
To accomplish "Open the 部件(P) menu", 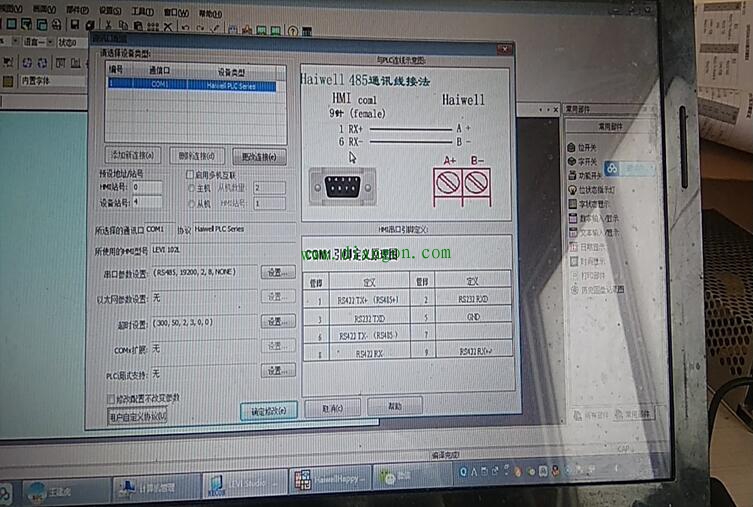I will [x=77, y=10].
